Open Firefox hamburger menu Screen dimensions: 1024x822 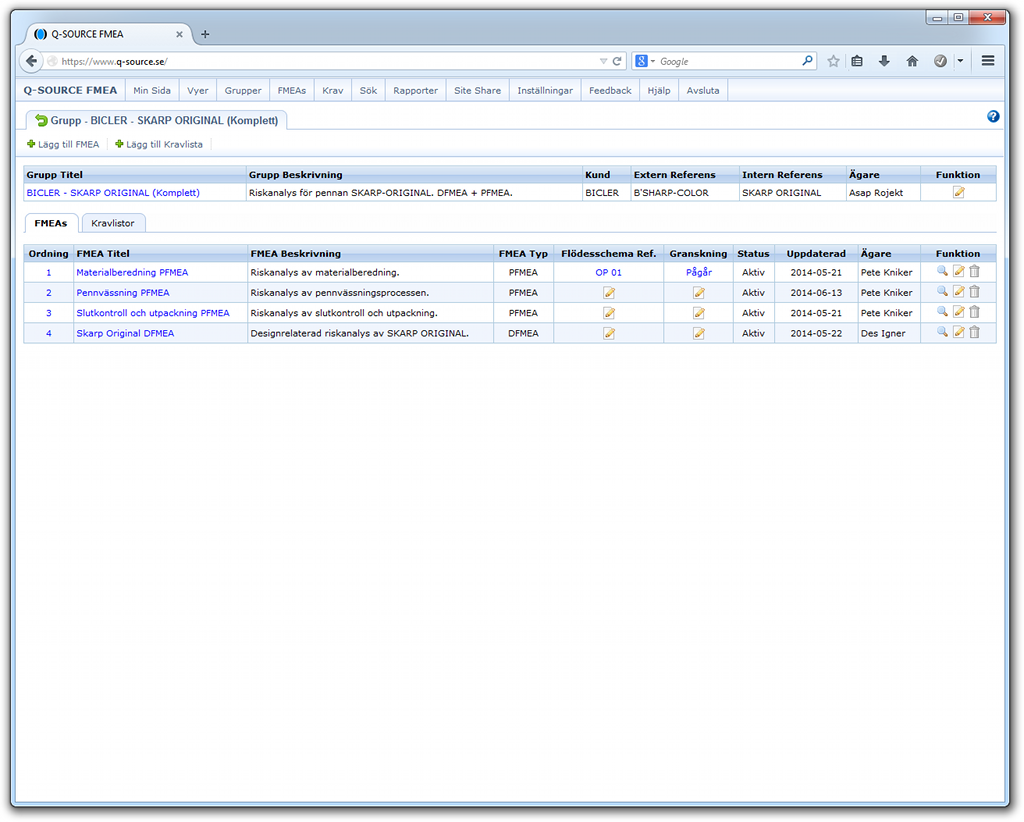[x=988, y=61]
